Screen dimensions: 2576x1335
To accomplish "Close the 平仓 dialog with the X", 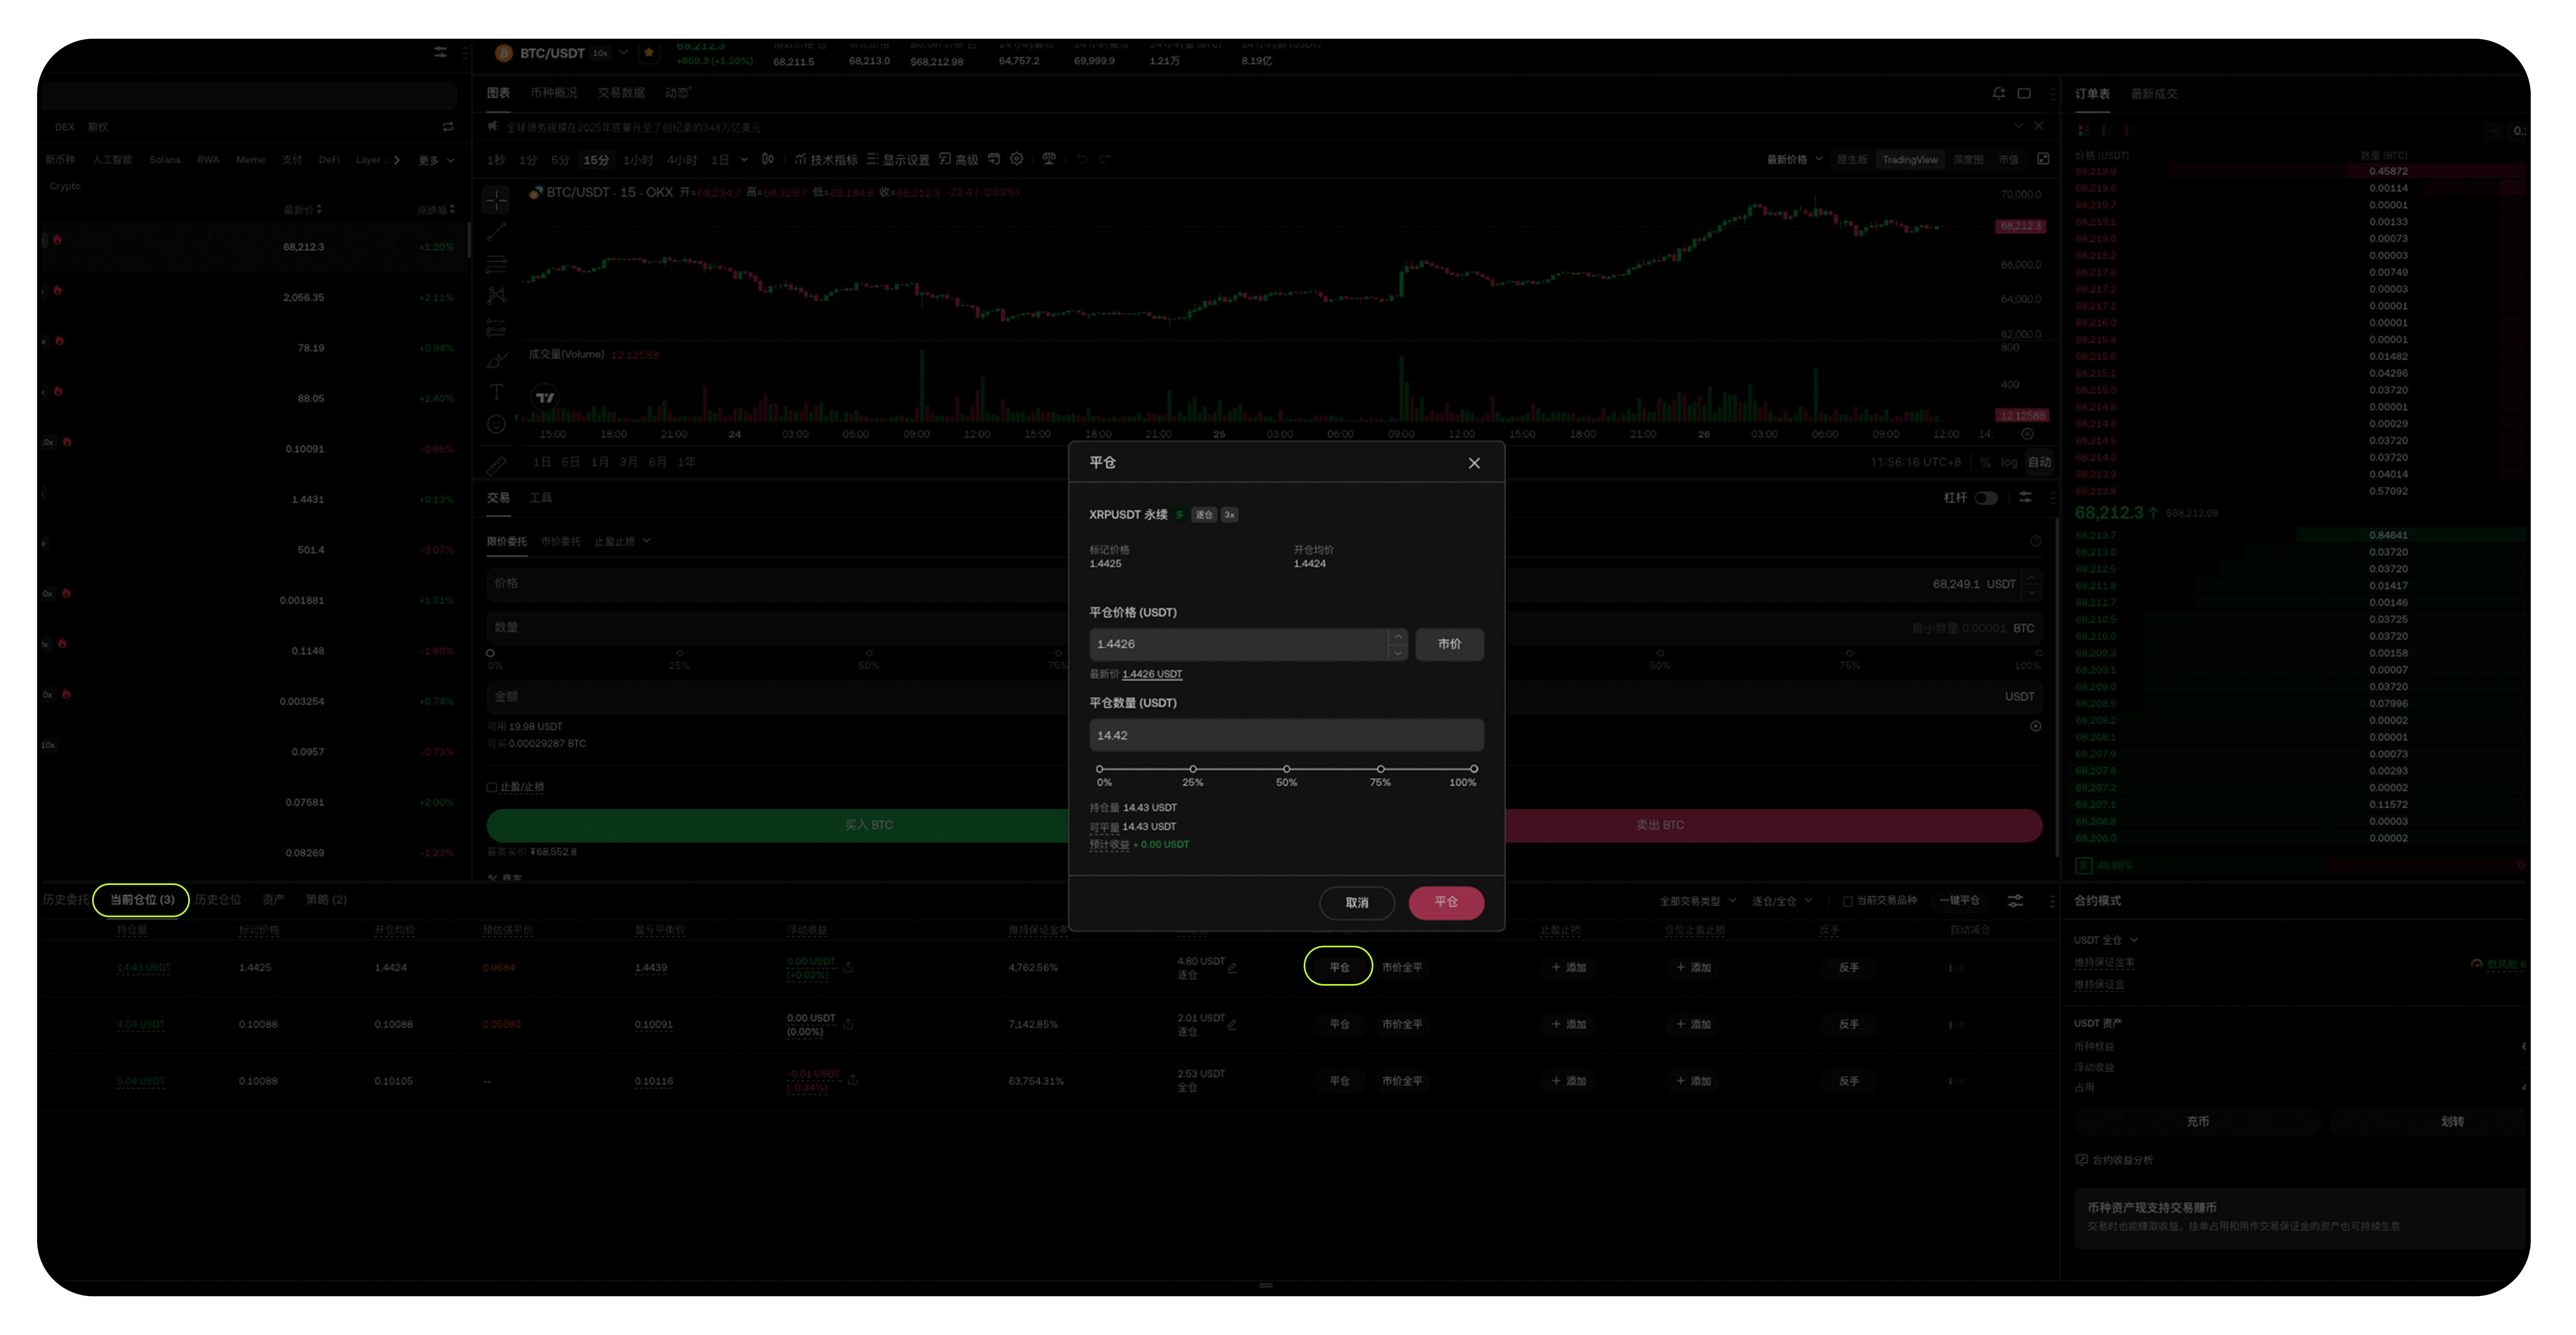I will tap(1474, 463).
